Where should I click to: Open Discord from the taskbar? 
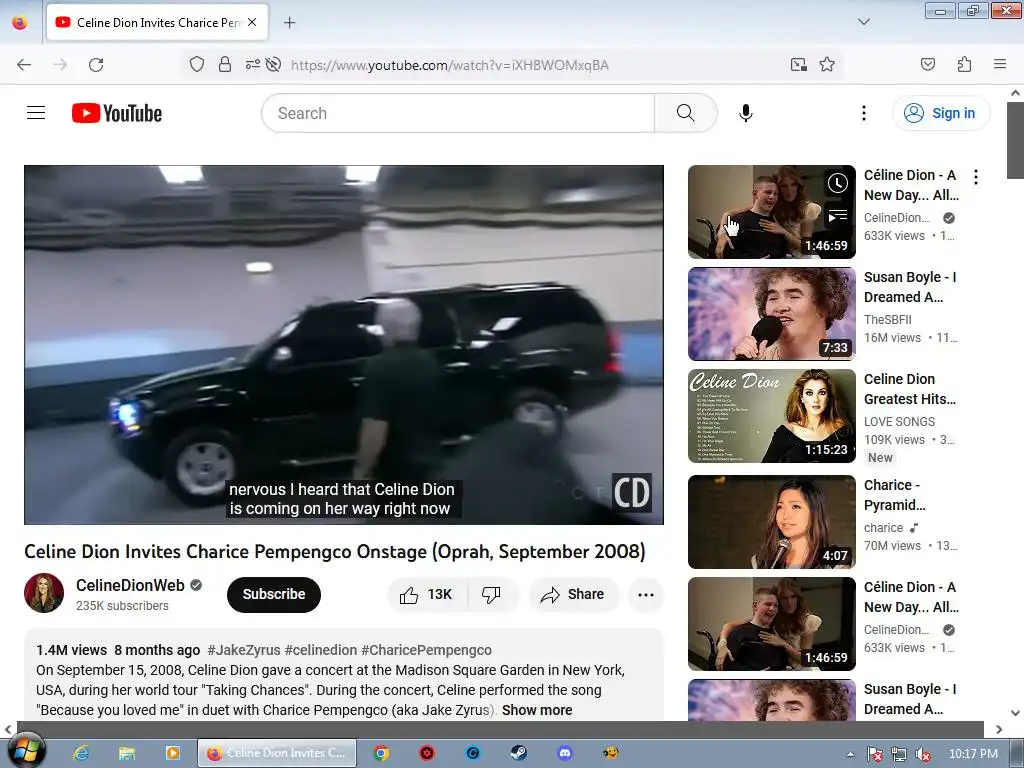[565, 753]
